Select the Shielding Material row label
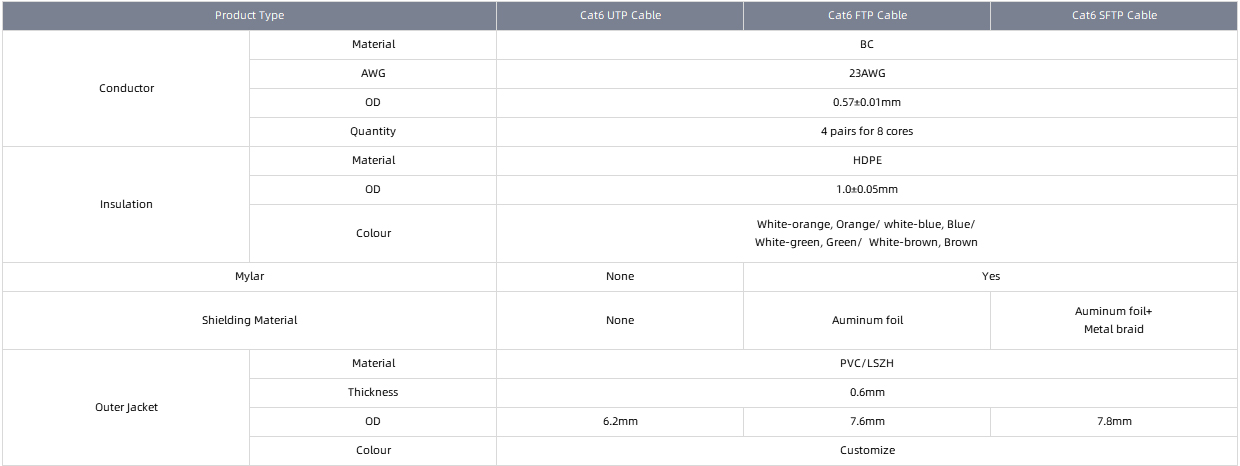 click(x=249, y=320)
